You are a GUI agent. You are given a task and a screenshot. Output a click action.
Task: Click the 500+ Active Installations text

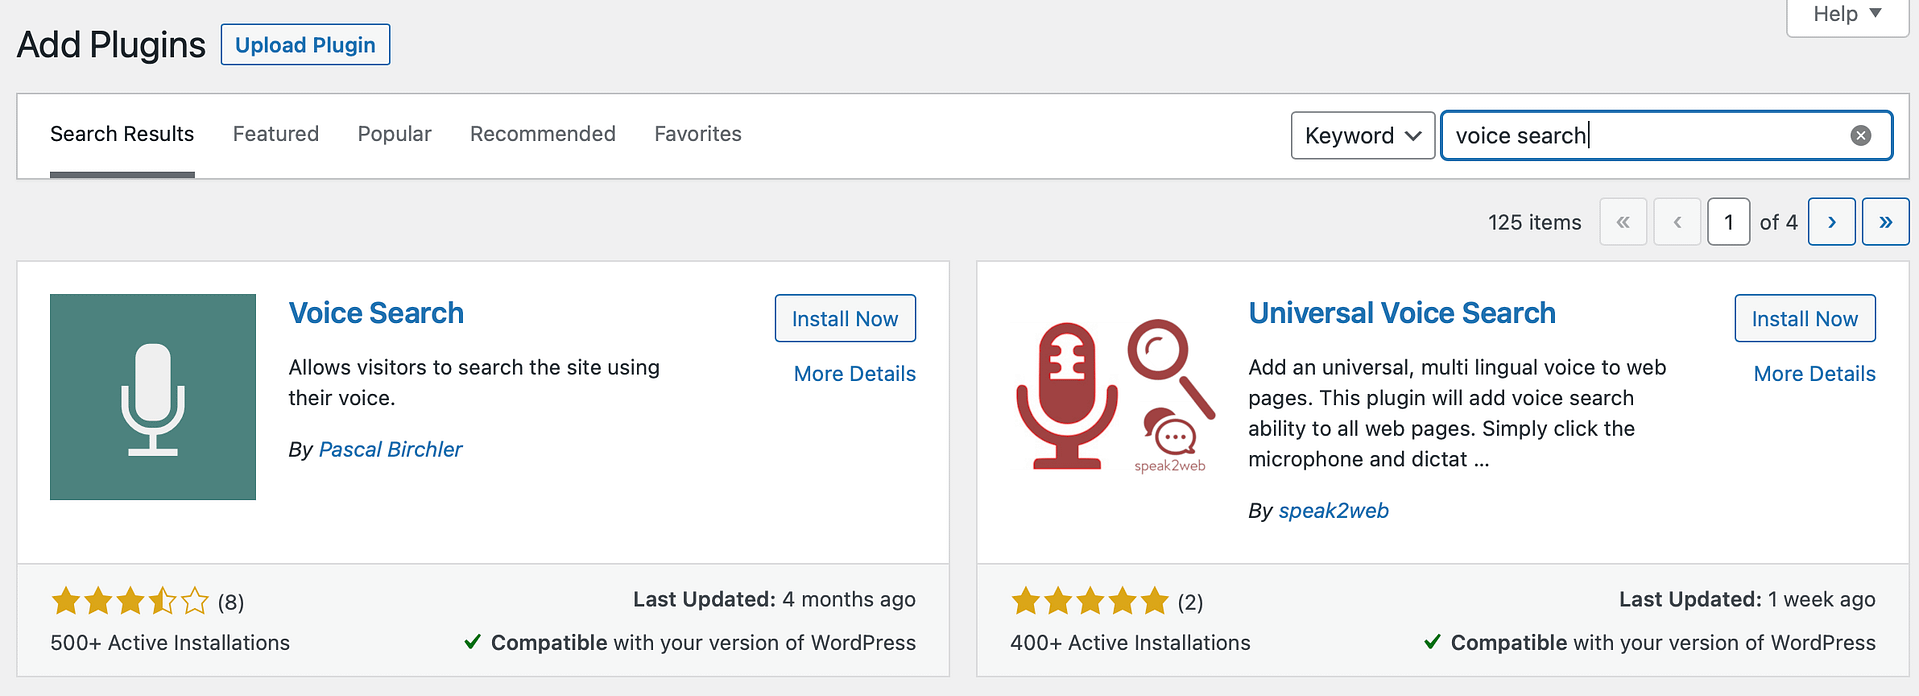[x=170, y=643]
